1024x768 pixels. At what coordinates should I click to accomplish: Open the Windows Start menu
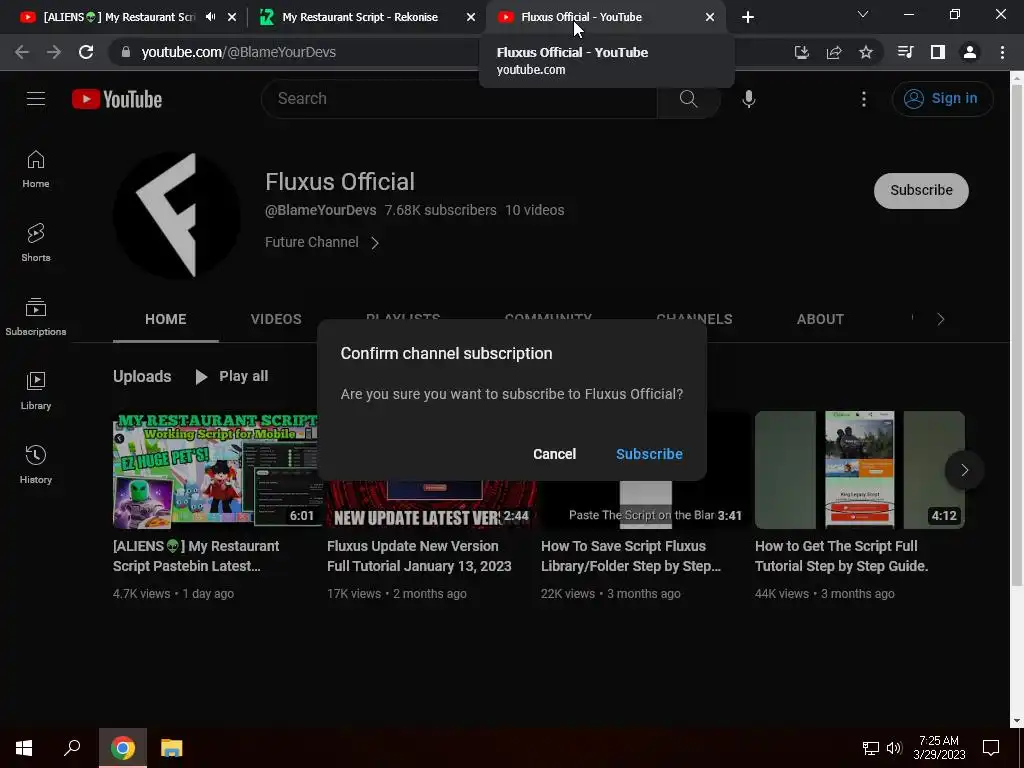coord(24,748)
